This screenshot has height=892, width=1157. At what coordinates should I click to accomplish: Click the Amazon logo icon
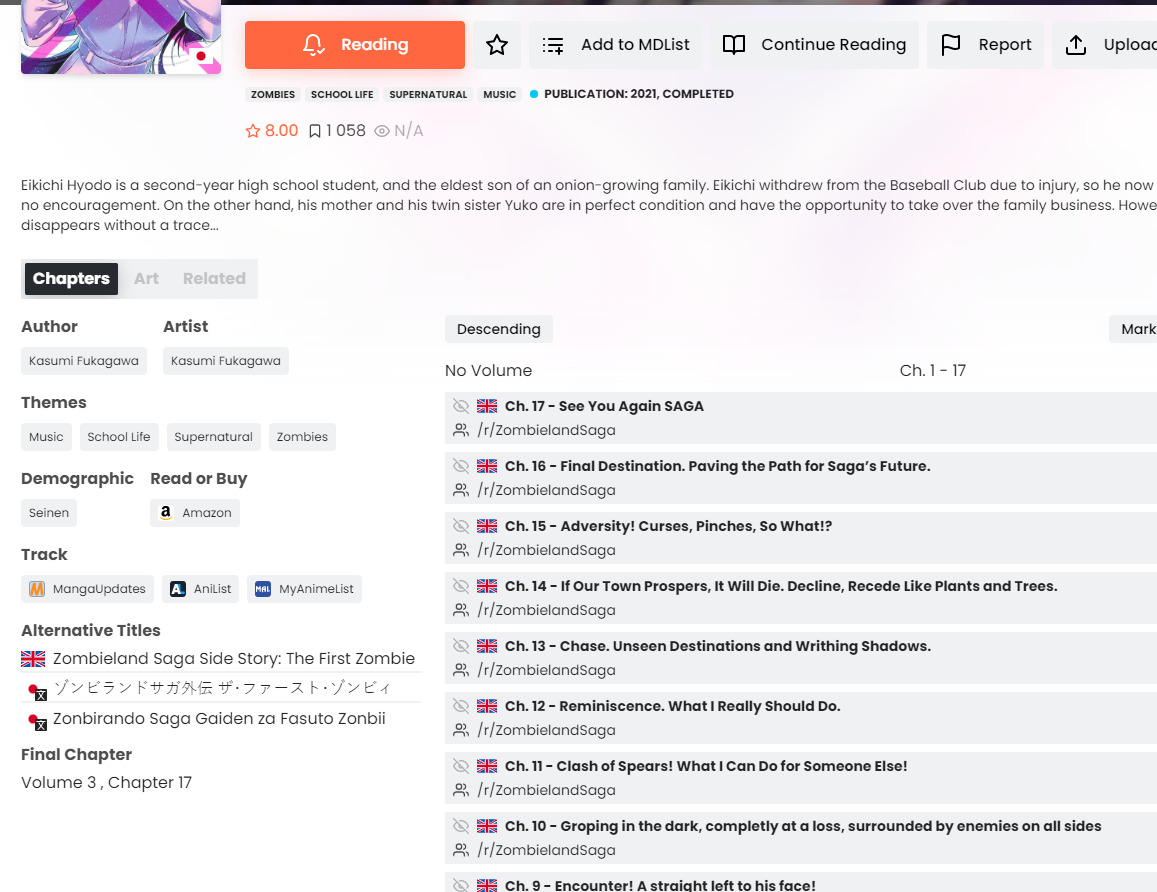pyautogui.click(x=166, y=513)
